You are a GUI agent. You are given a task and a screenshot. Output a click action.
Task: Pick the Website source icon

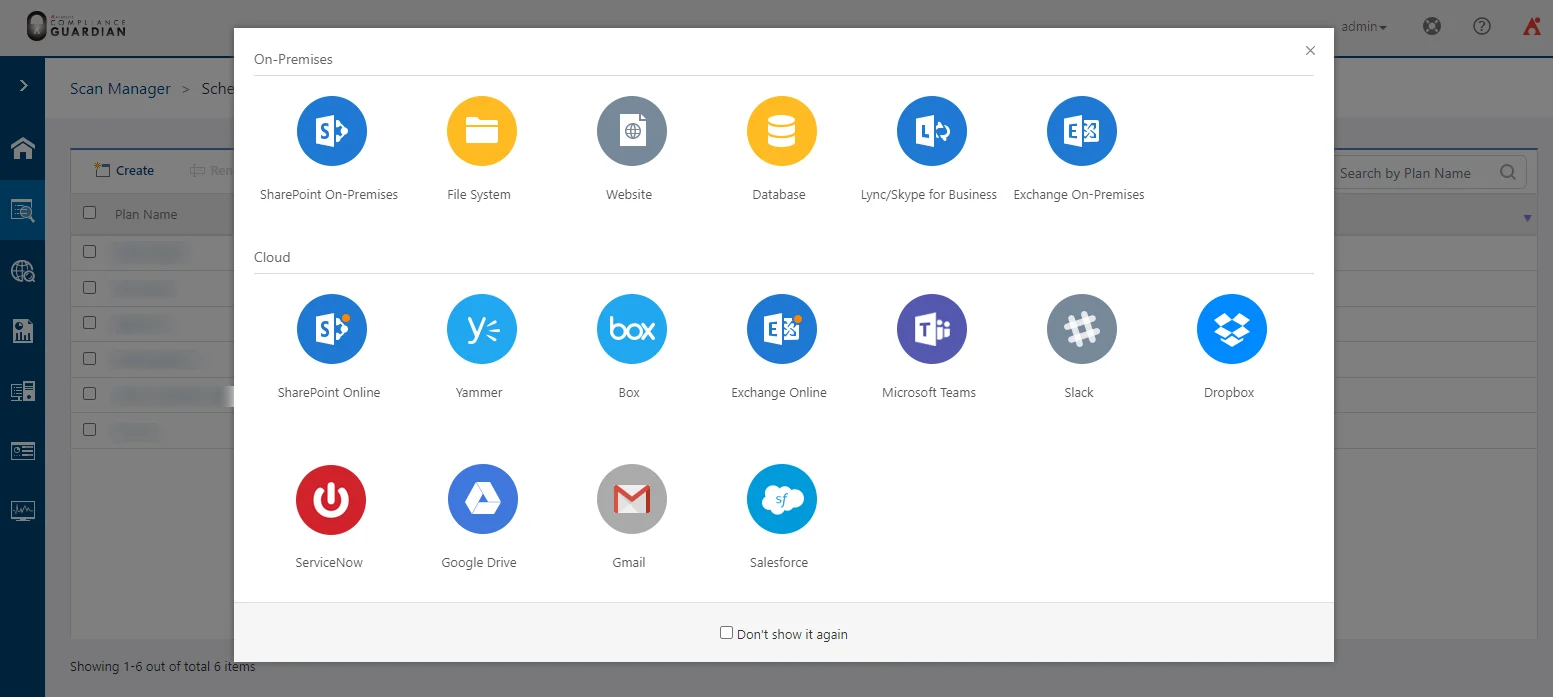pos(631,131)
